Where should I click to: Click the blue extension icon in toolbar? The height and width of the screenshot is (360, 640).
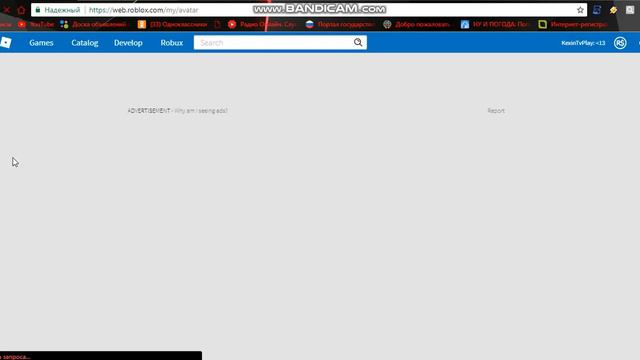597,10
